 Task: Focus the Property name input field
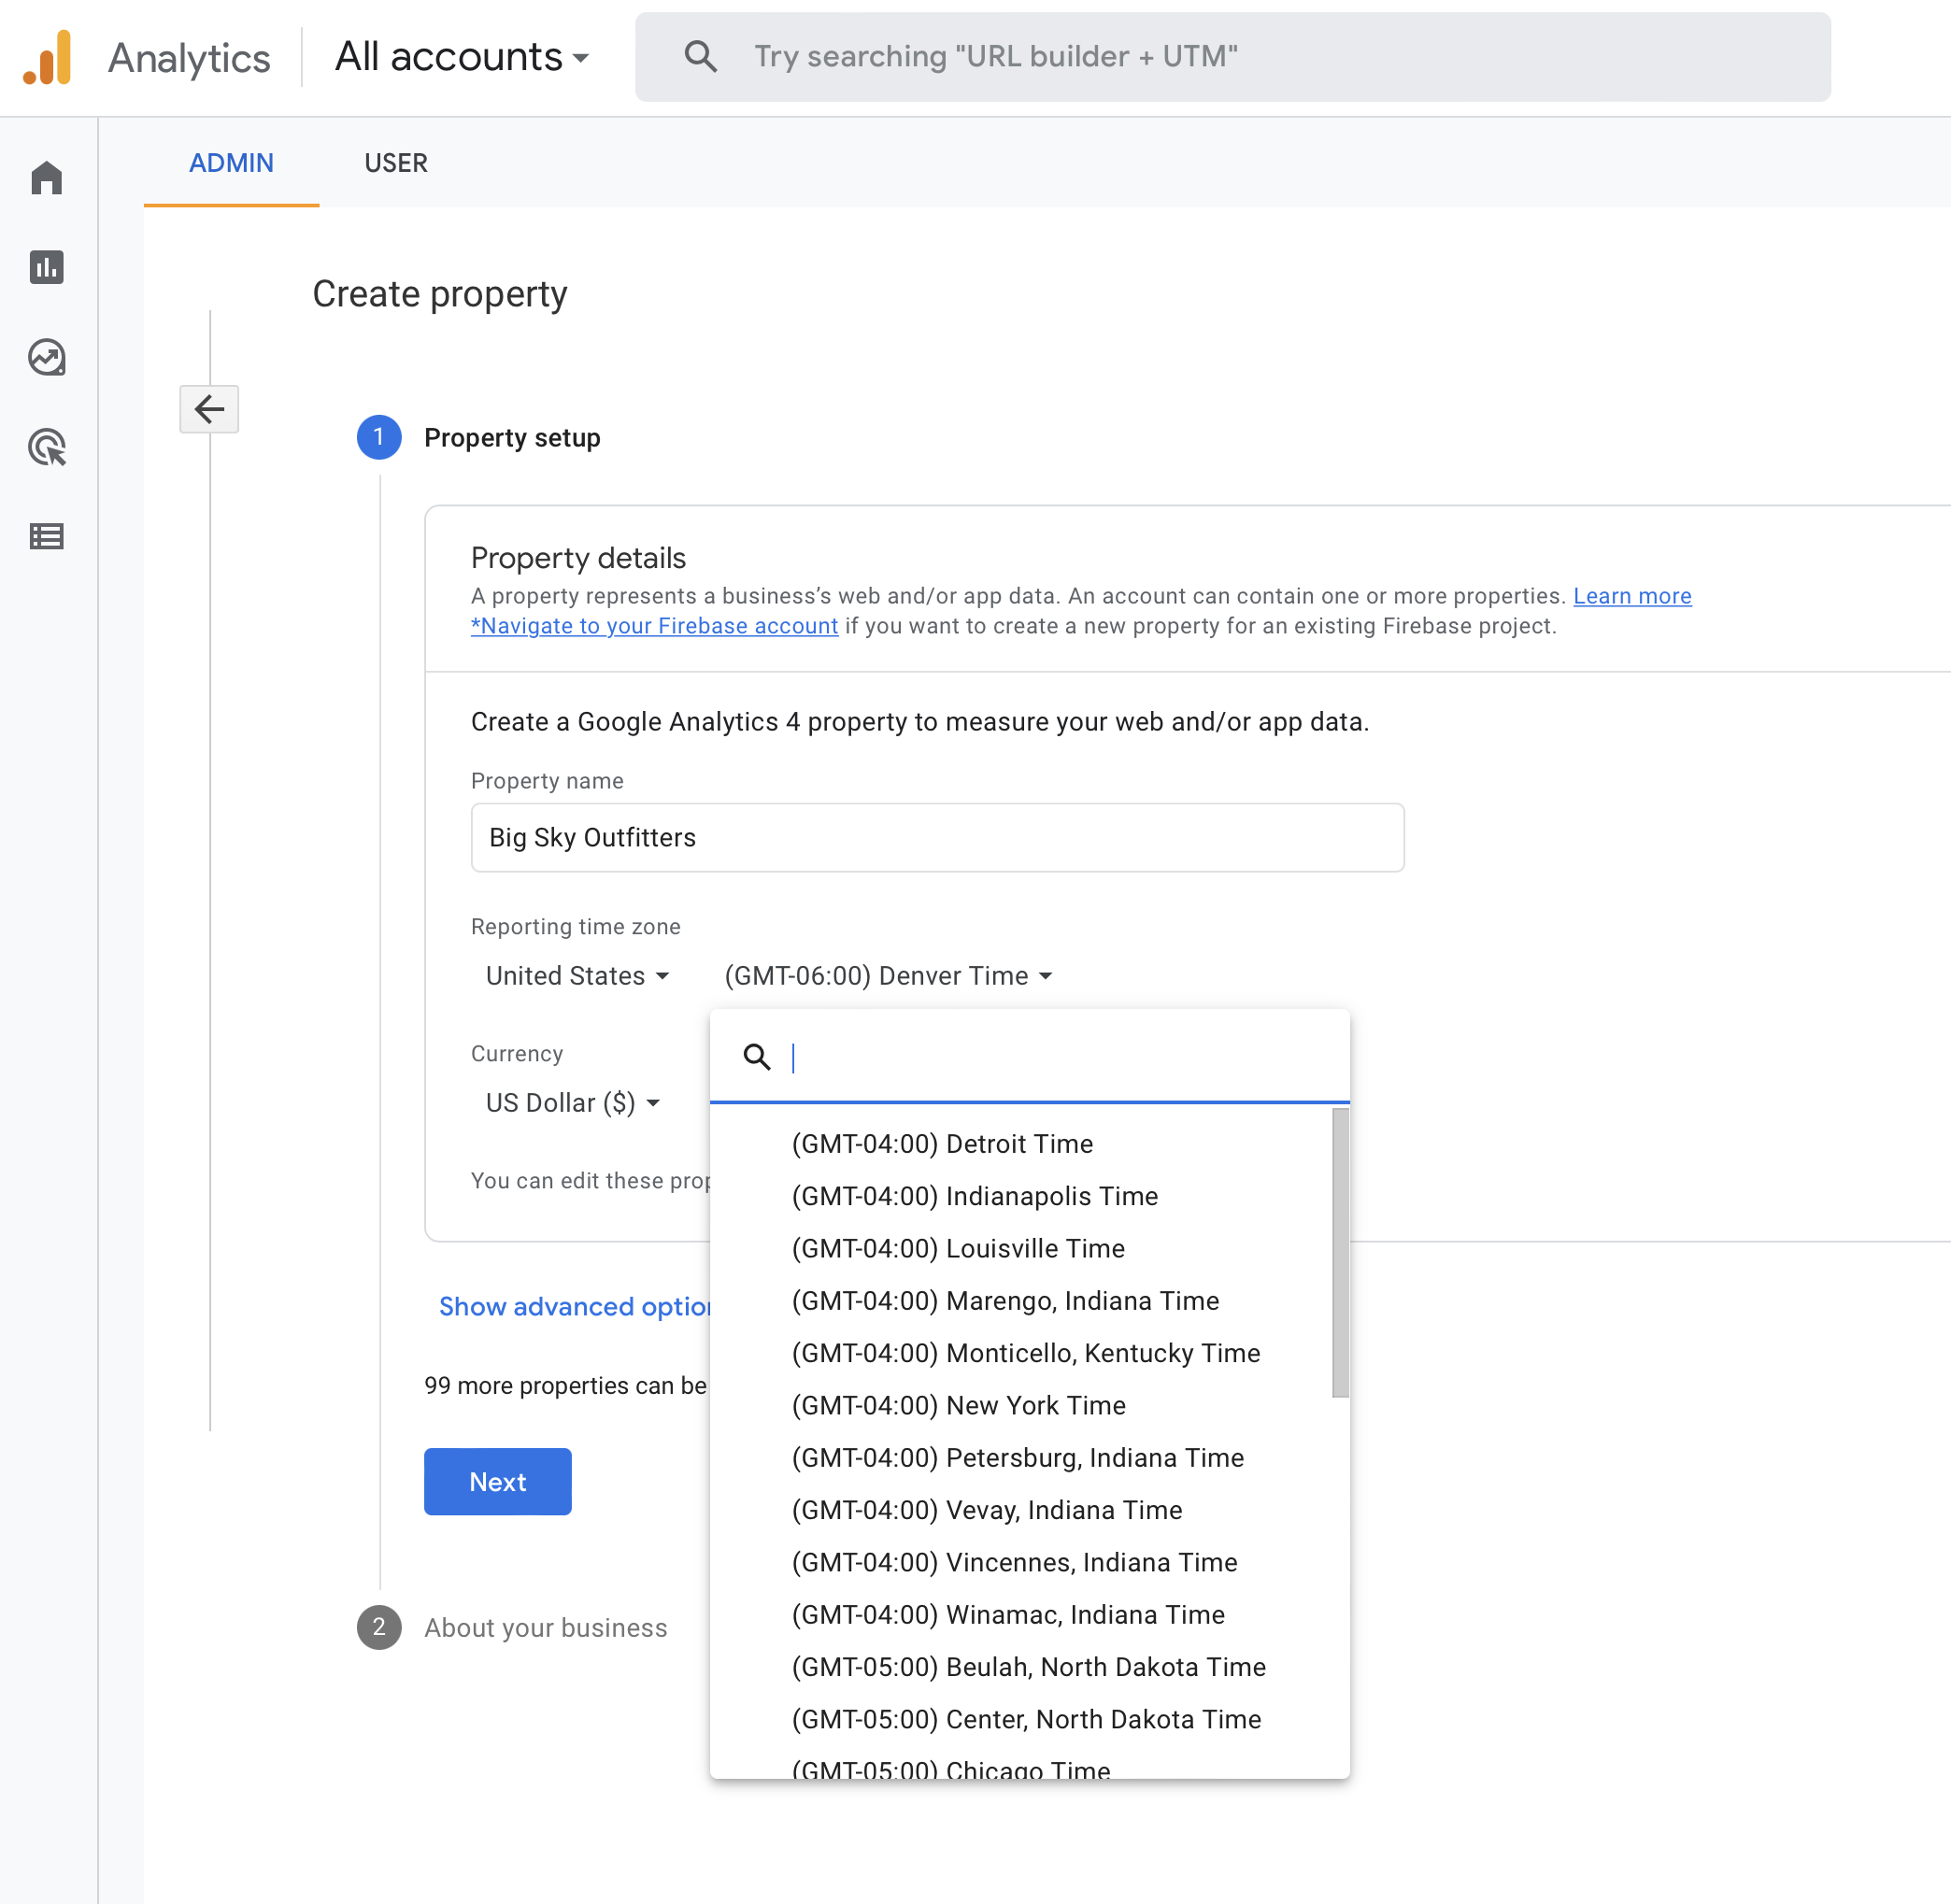click(937, 838)
